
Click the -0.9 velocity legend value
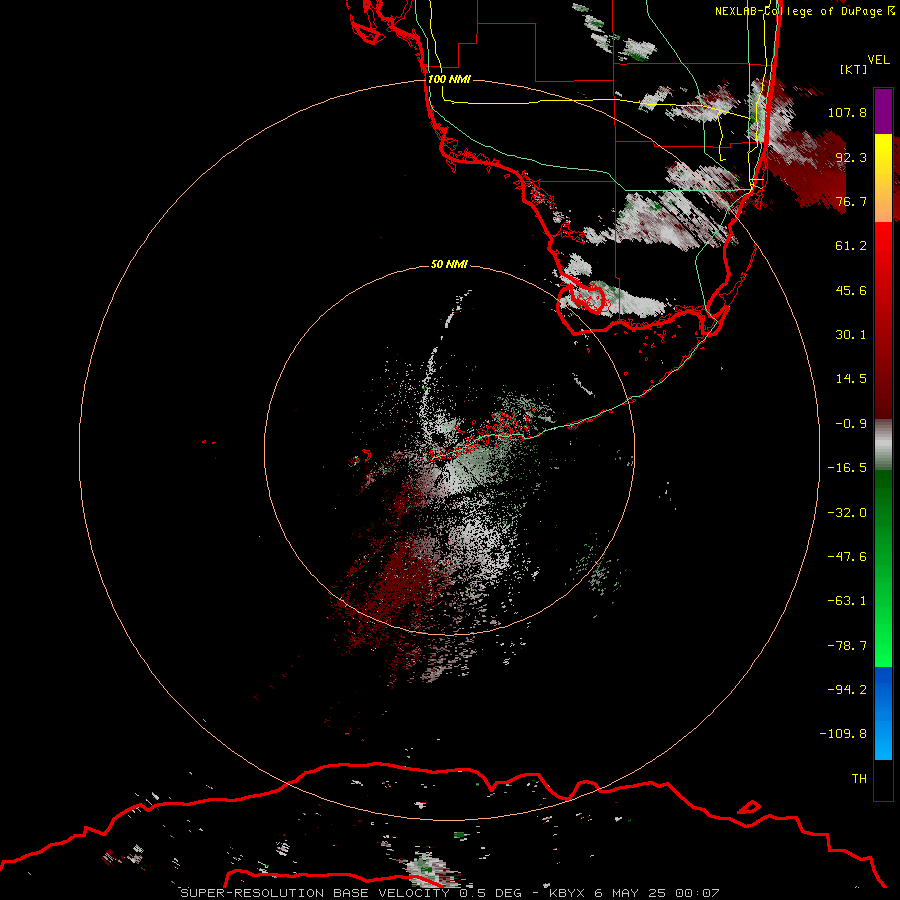pos(851,424)
